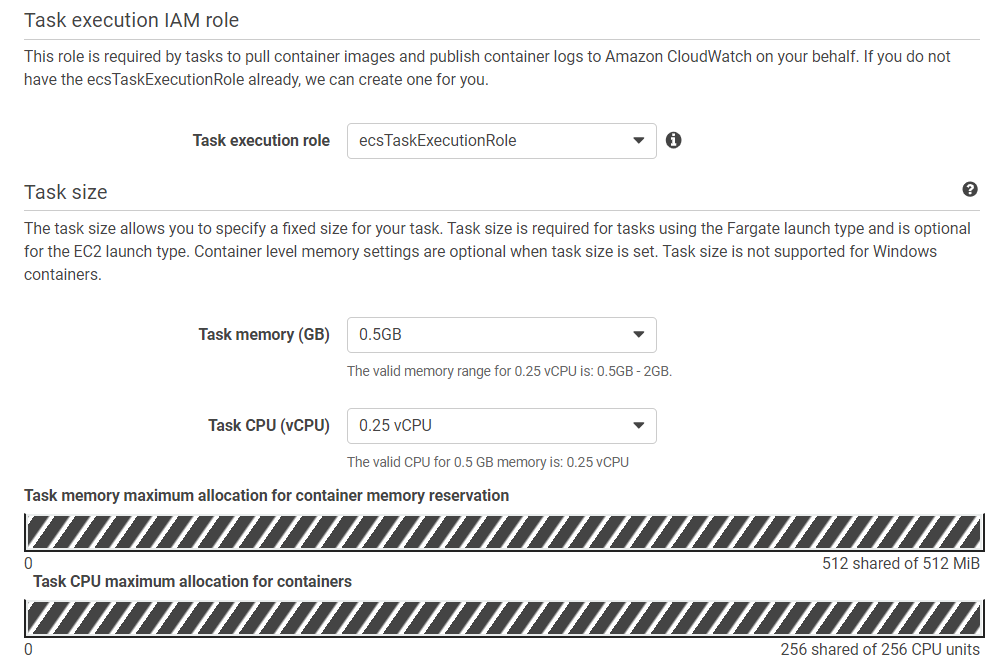The height and width of the screenshot is (668, 995).
Task: Click the memory reservation maximum allocation label
Action: tap(266, 496)
